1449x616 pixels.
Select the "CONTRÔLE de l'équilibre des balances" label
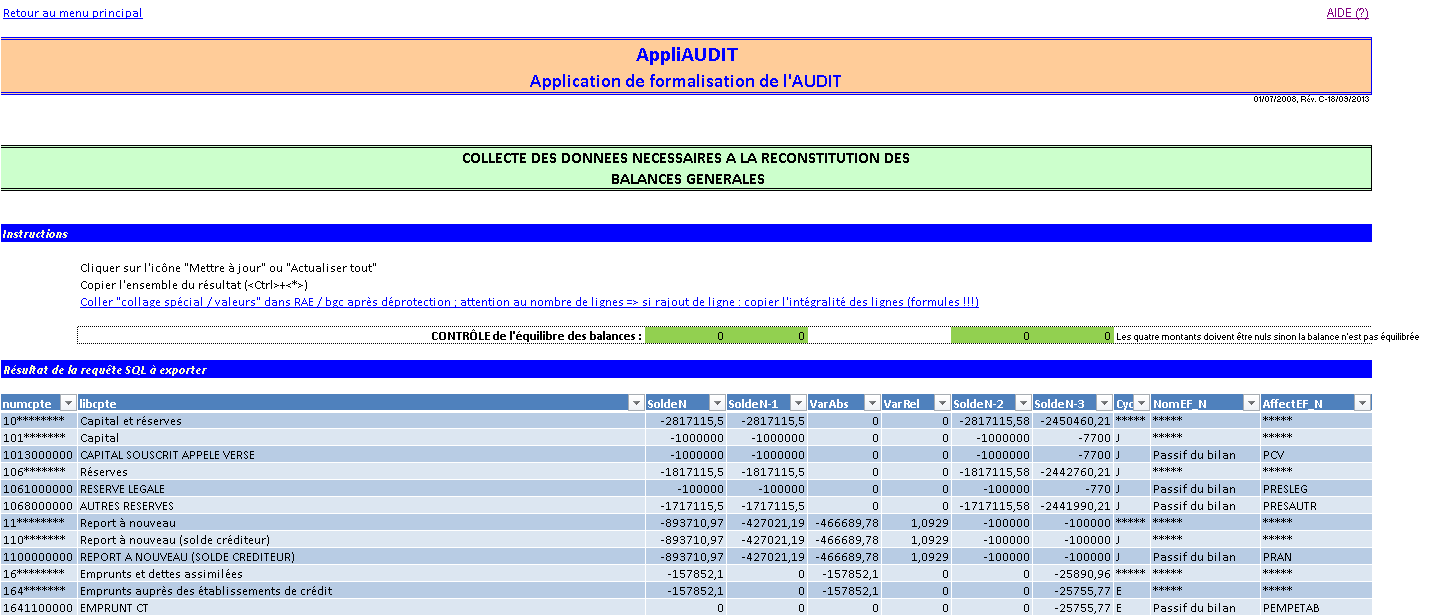[x=536, y=336]
